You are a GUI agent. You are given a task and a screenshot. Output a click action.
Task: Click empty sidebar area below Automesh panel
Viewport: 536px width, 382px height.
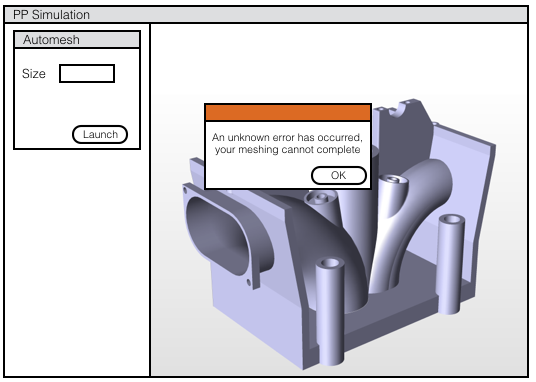pos(77,263)
